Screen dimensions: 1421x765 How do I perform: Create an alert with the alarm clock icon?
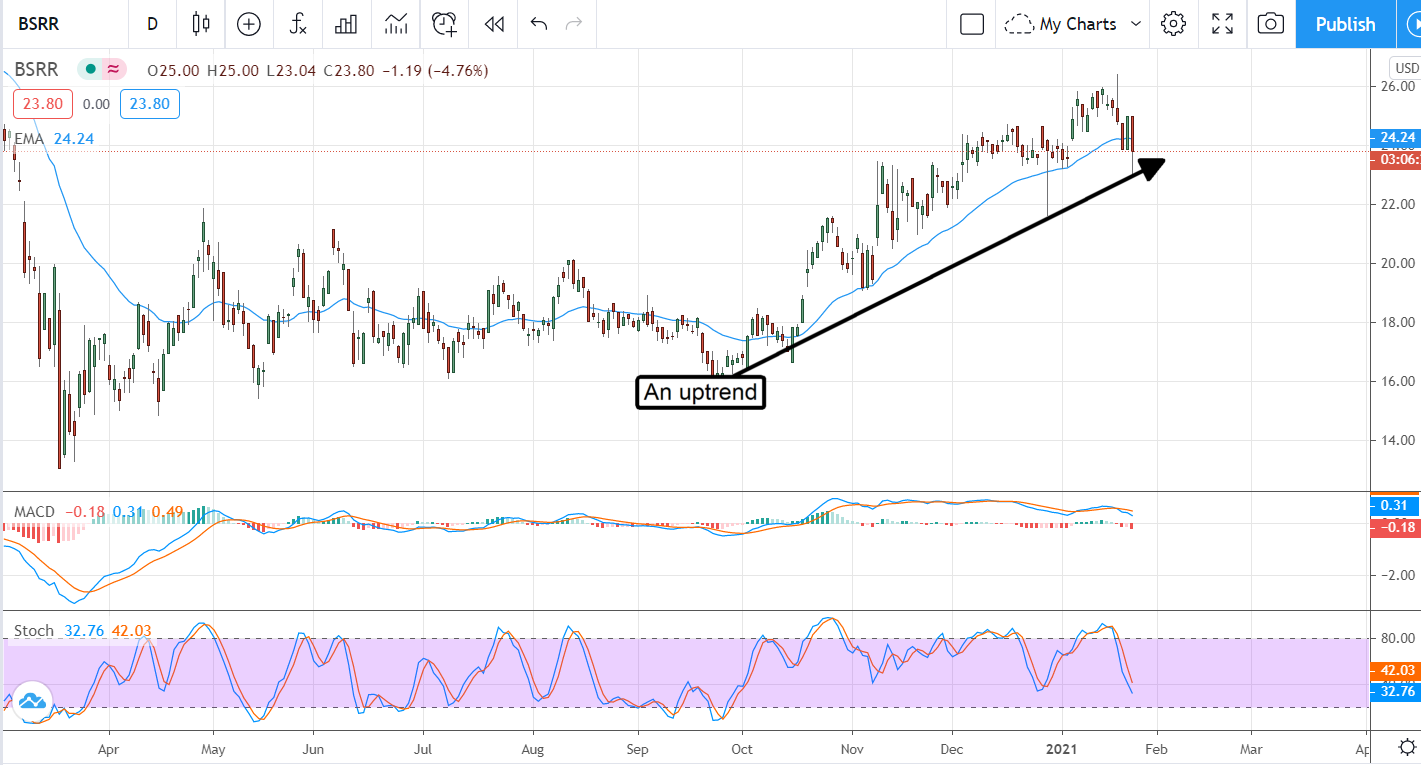(x=444, y=24)
